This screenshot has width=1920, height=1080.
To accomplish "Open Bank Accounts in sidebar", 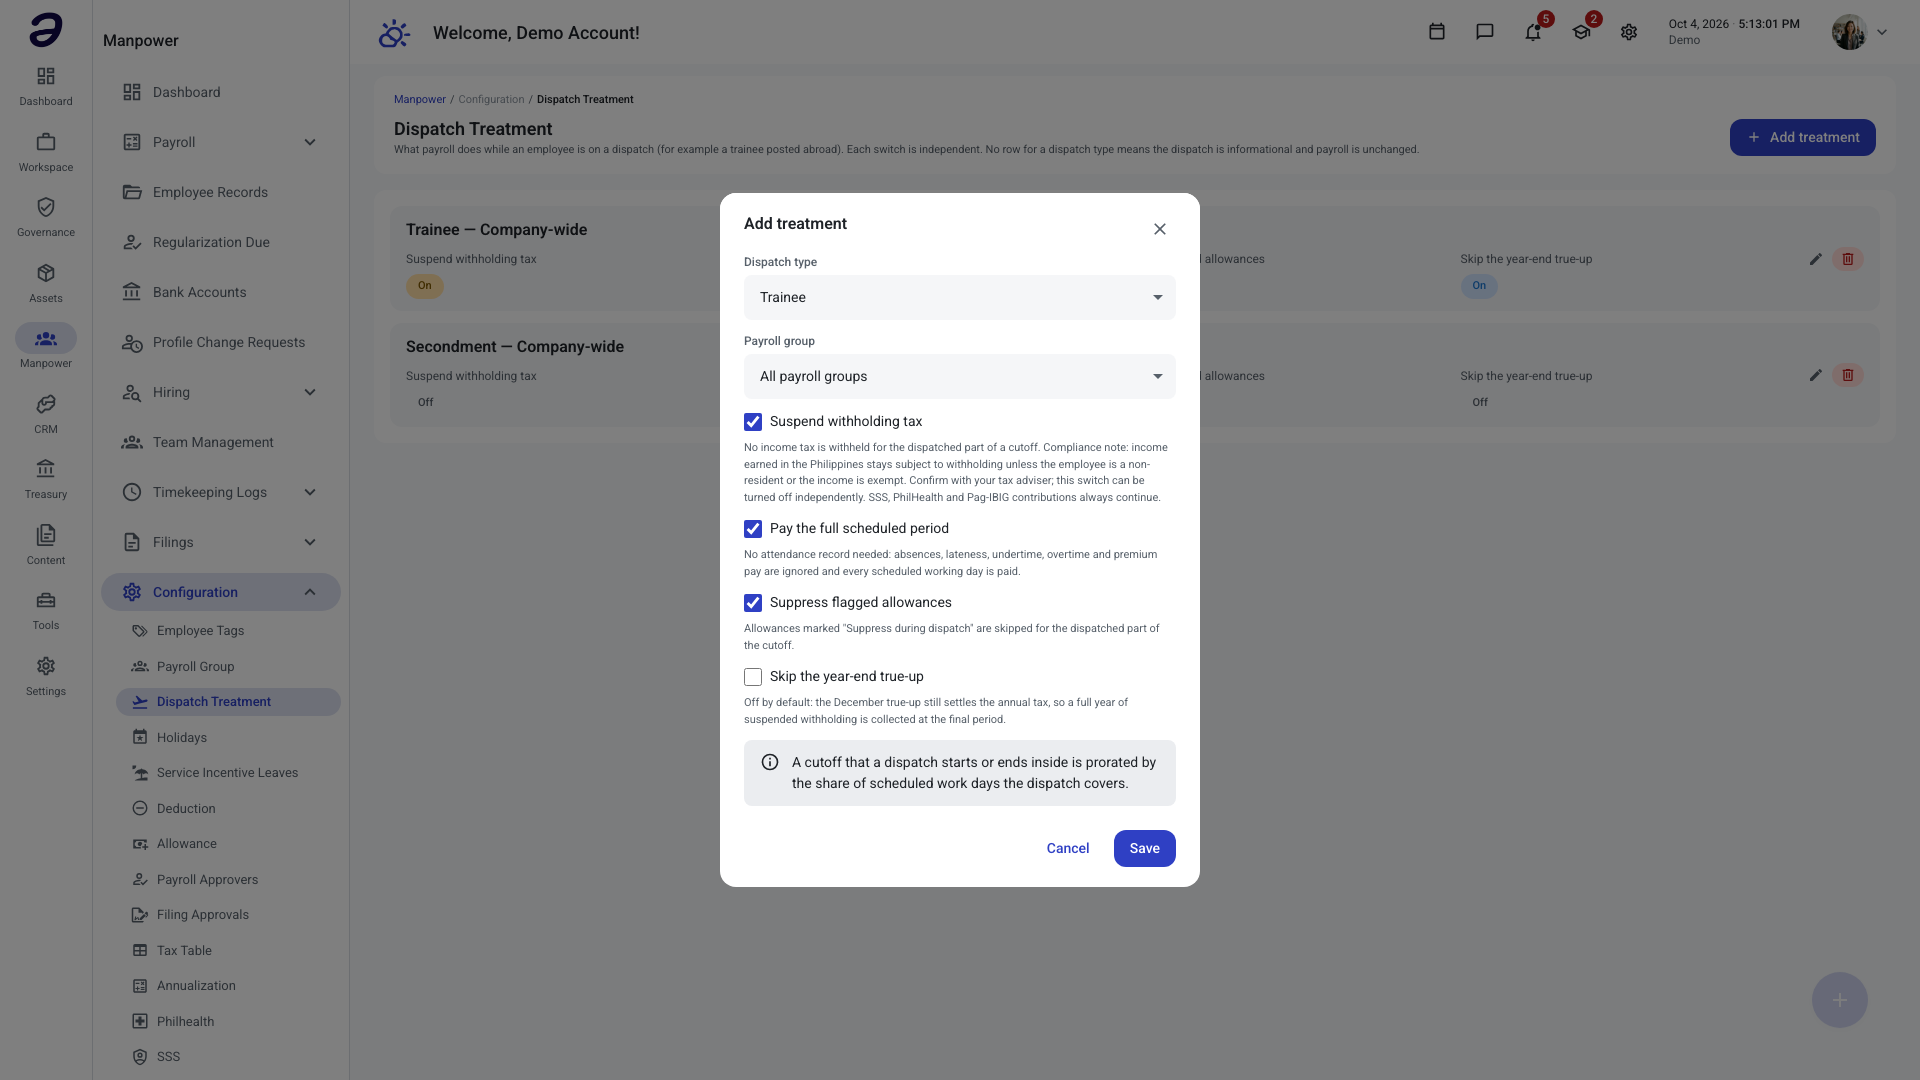I will point(220,292).
